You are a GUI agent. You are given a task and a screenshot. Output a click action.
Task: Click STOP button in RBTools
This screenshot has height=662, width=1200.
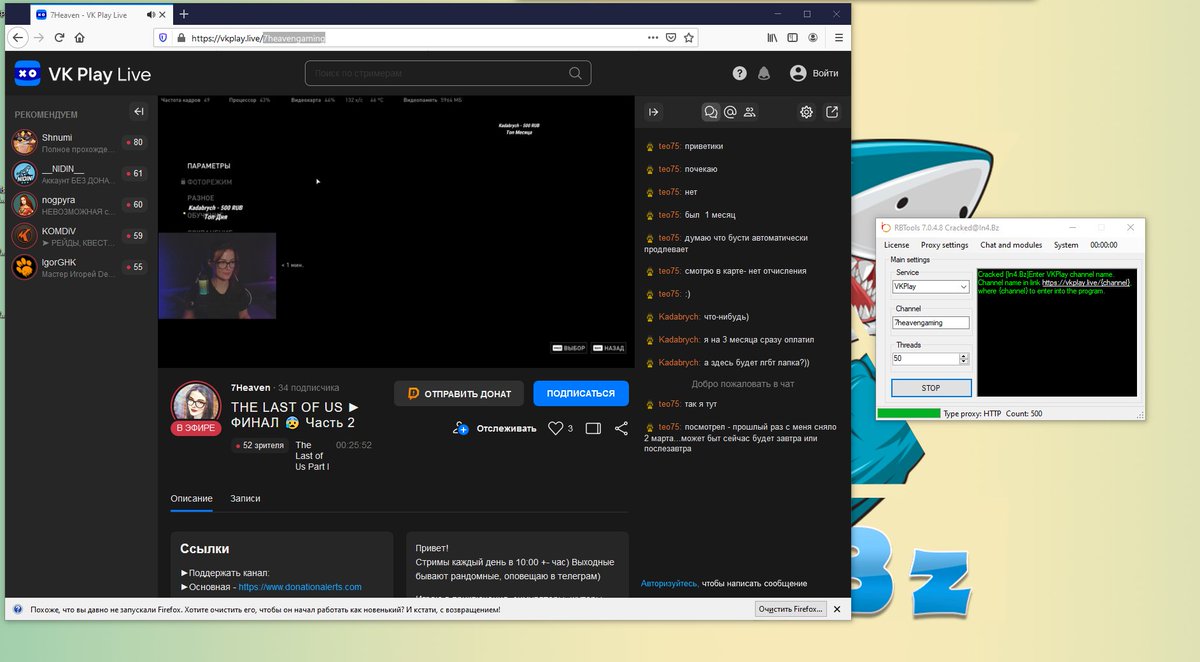point(930,388)
